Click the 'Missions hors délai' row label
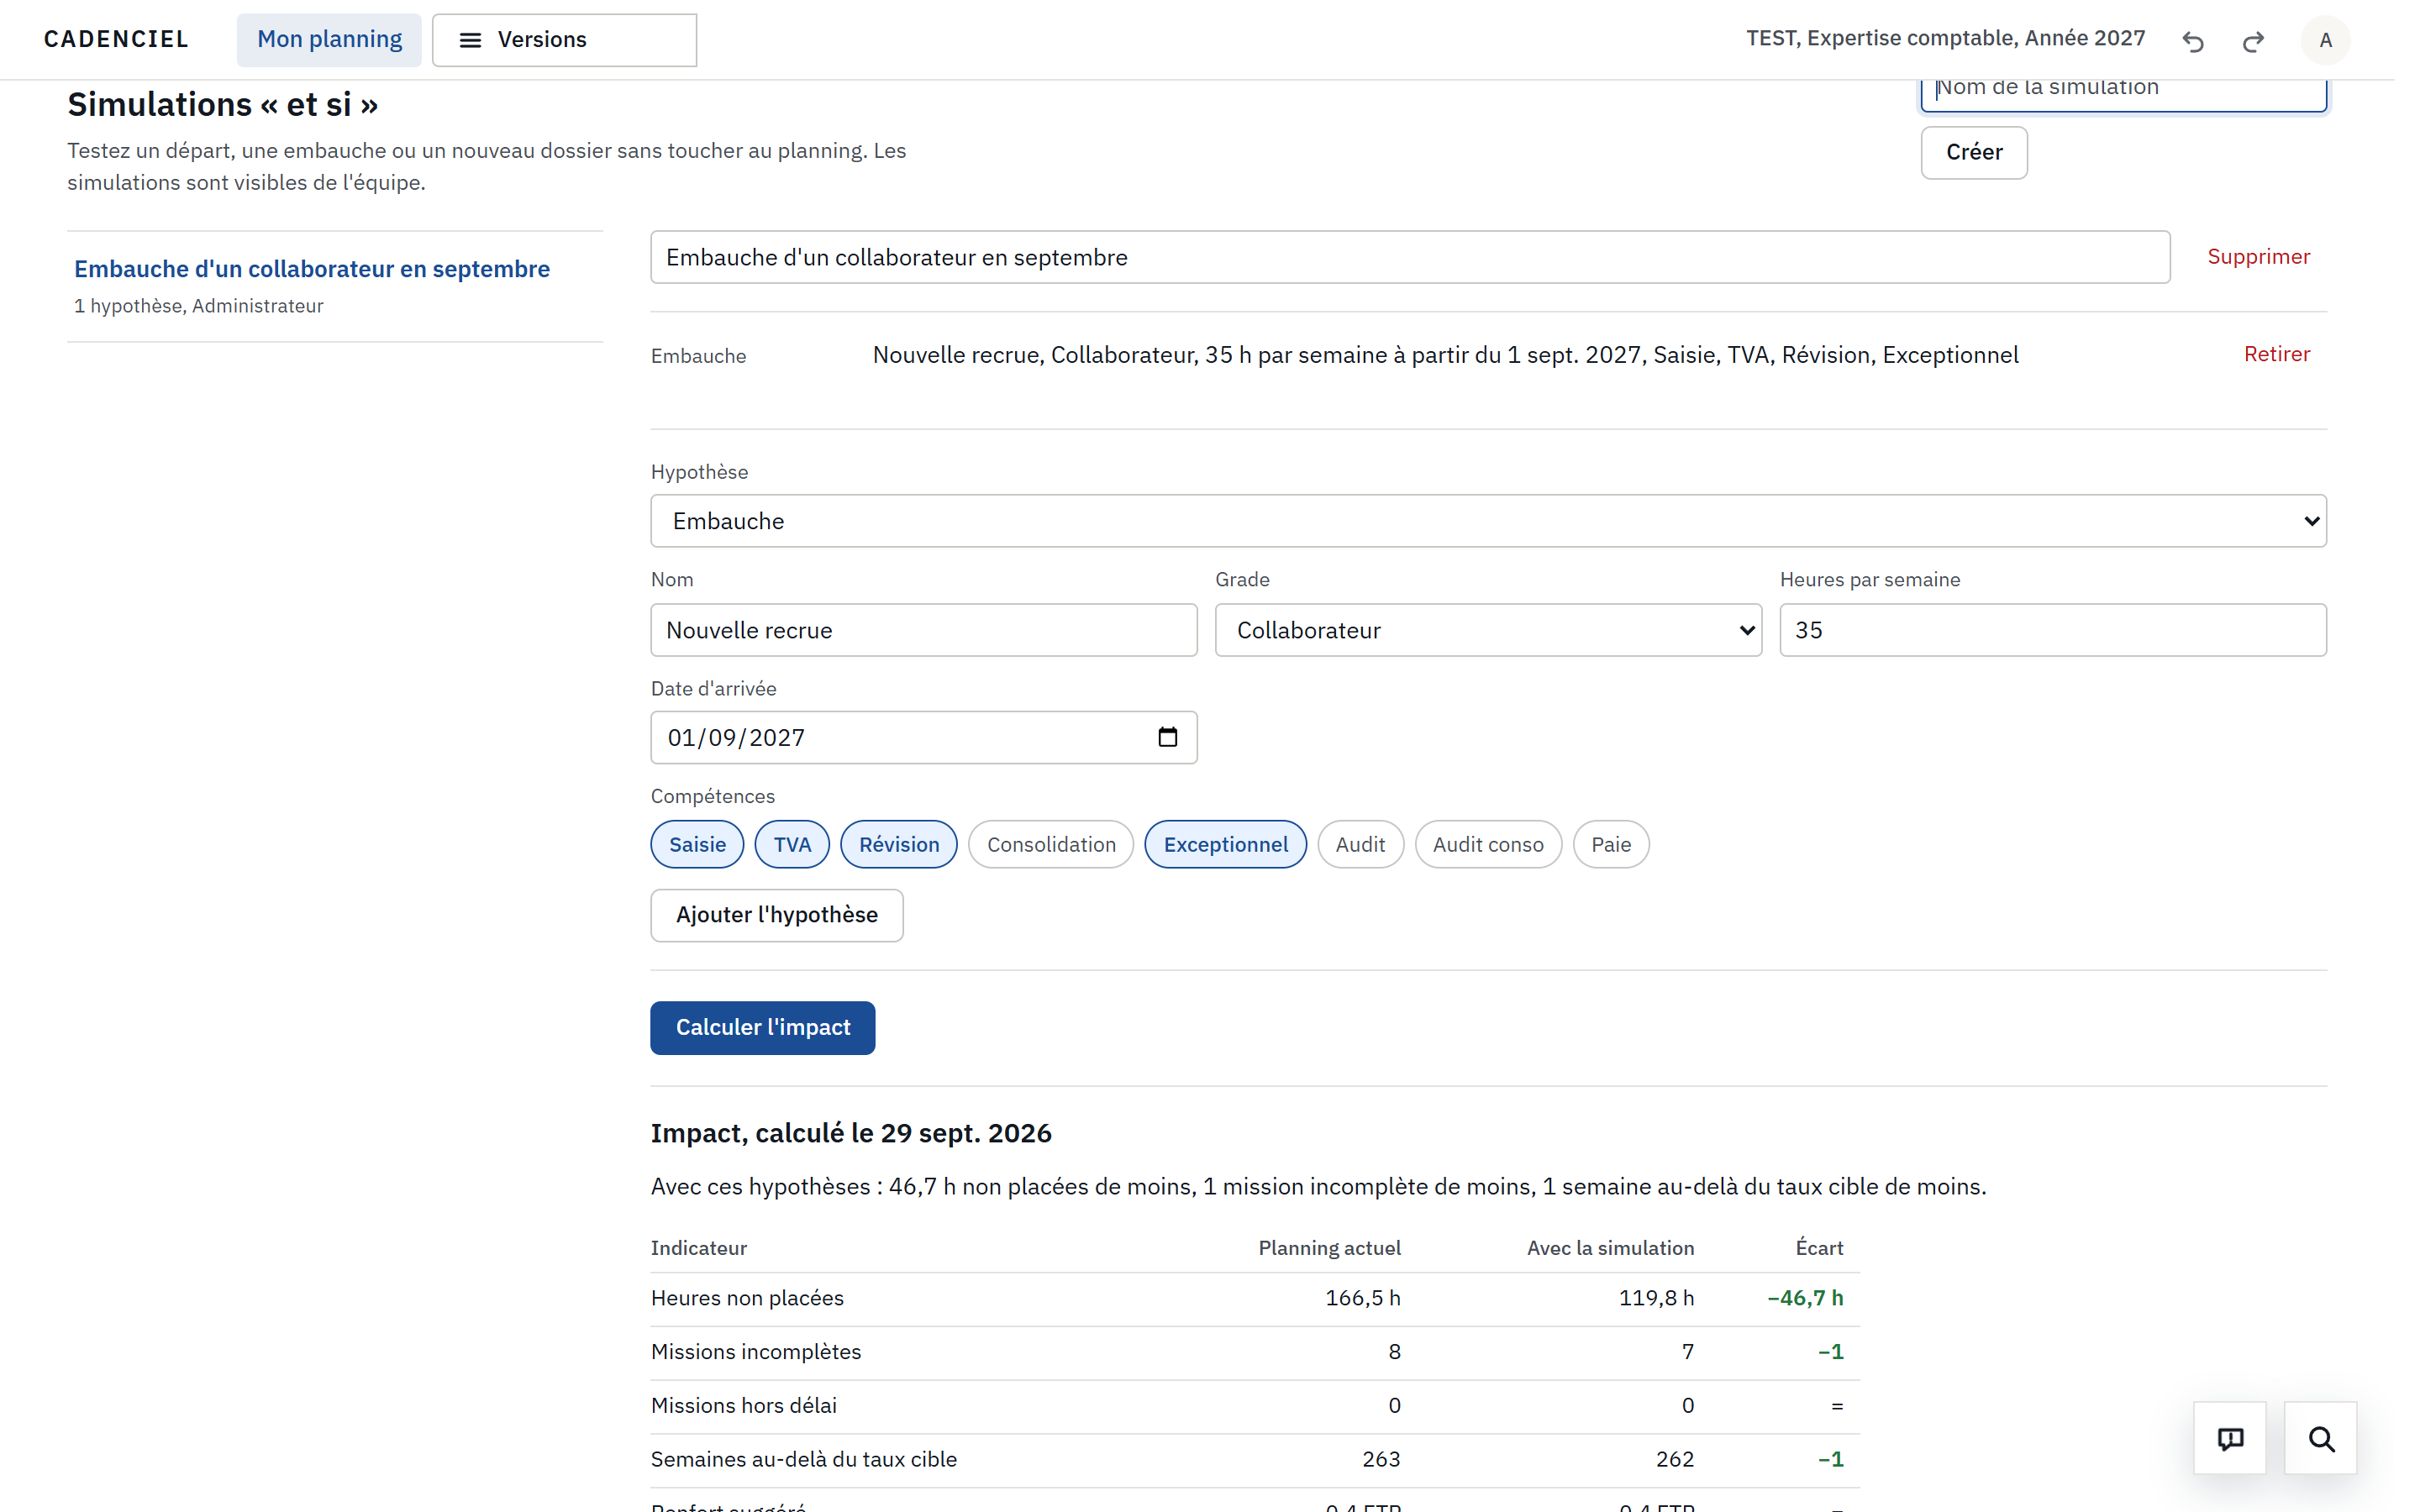Viewport: 2420px width, 1512px height. (x=744, y=1406)
